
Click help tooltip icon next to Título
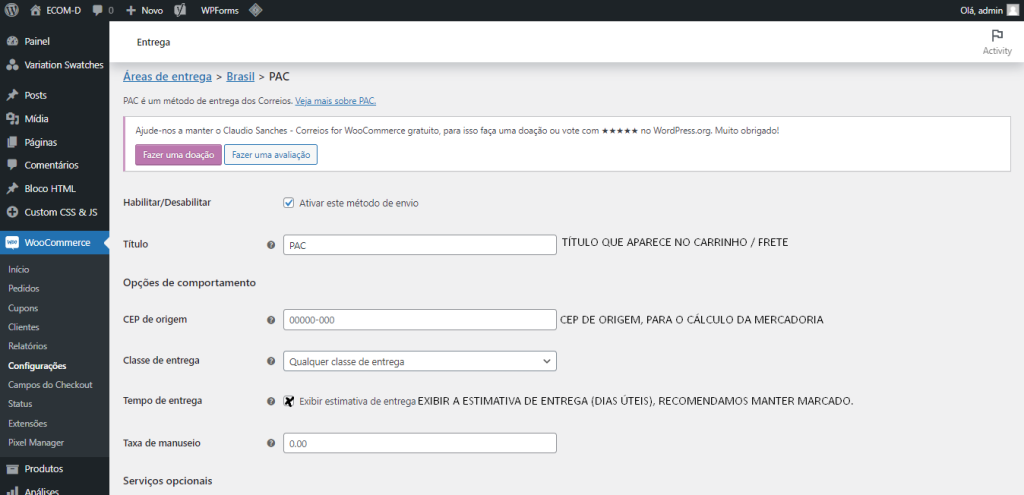pos(271,245)
